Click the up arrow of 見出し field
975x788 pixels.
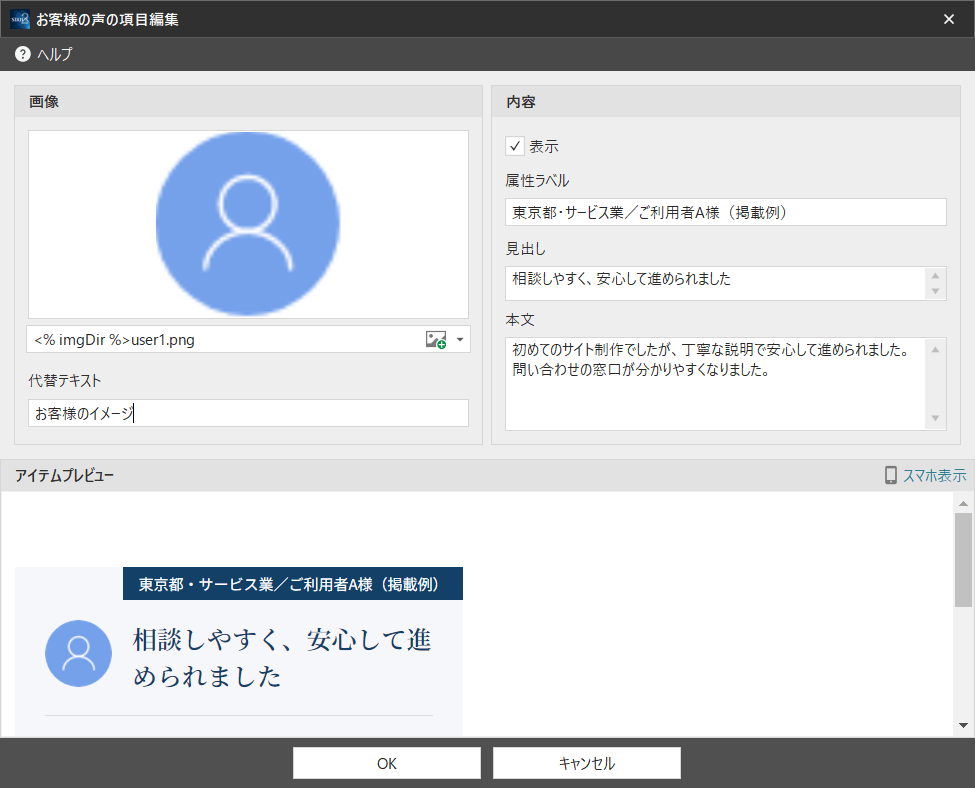(x=935, y=276)
